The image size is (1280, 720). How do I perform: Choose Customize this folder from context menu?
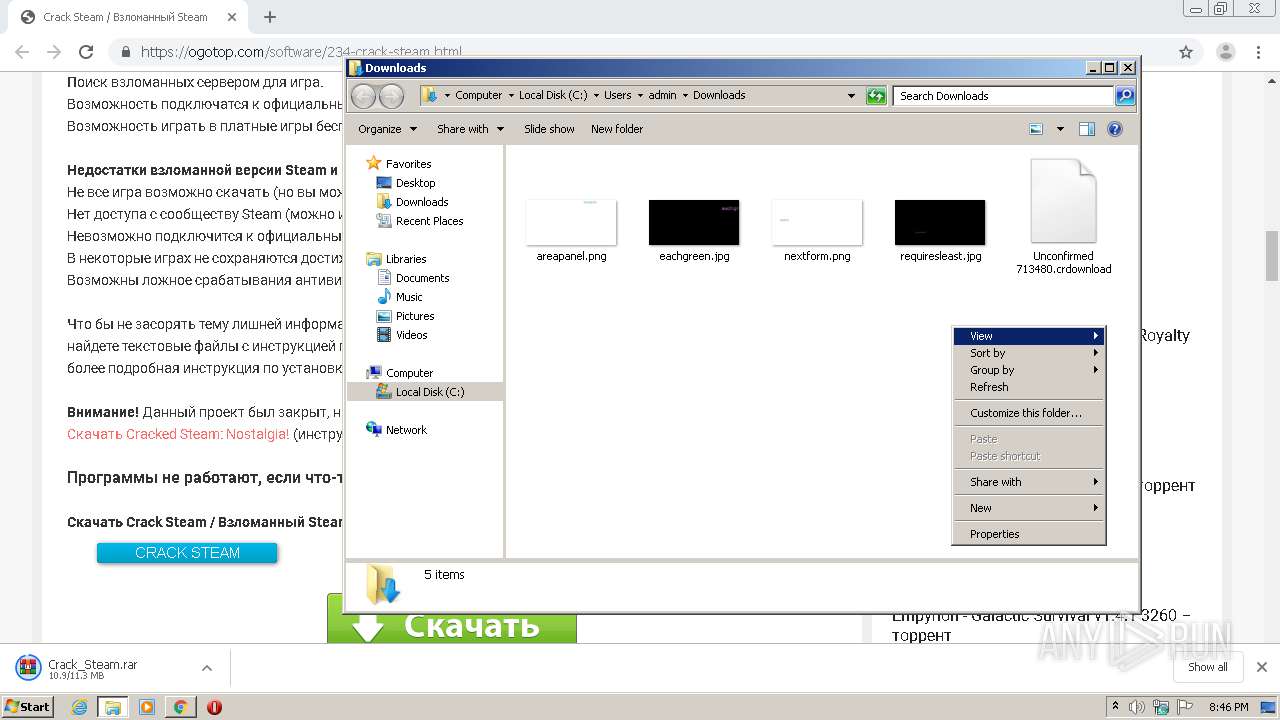pos(1028,413)
